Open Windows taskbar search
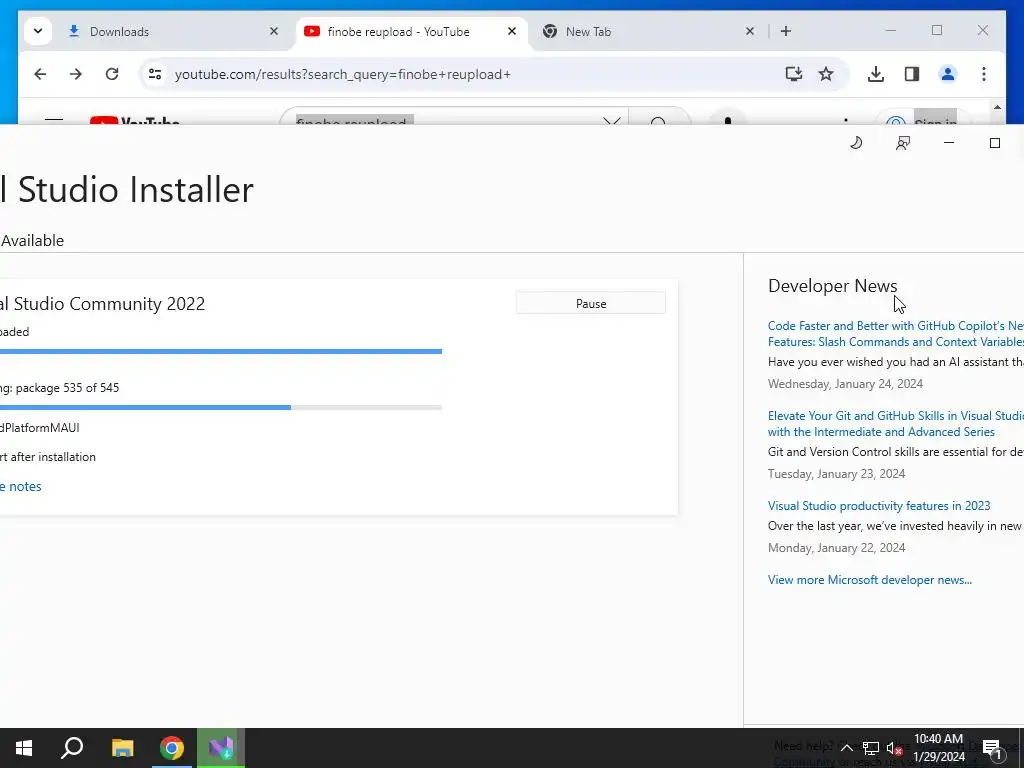The height and width of the screenshot is (768, 1024). pos(72,748)
